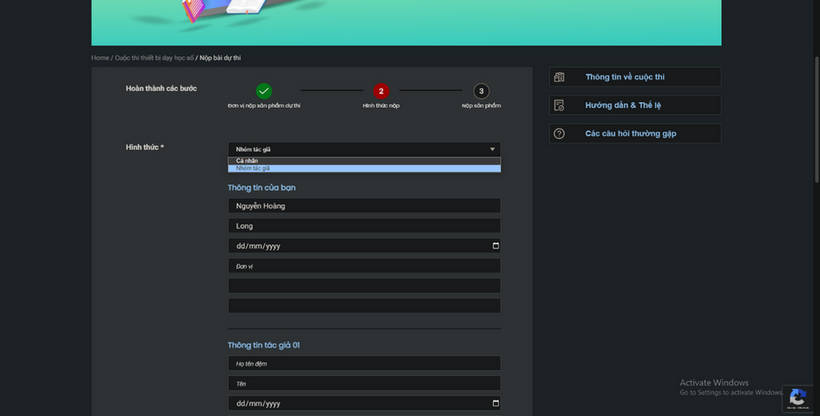The width and height of the screenshot is (820, 416).
Task: Expand the Hình thức dropdown arrow
Action: (492, 149)
